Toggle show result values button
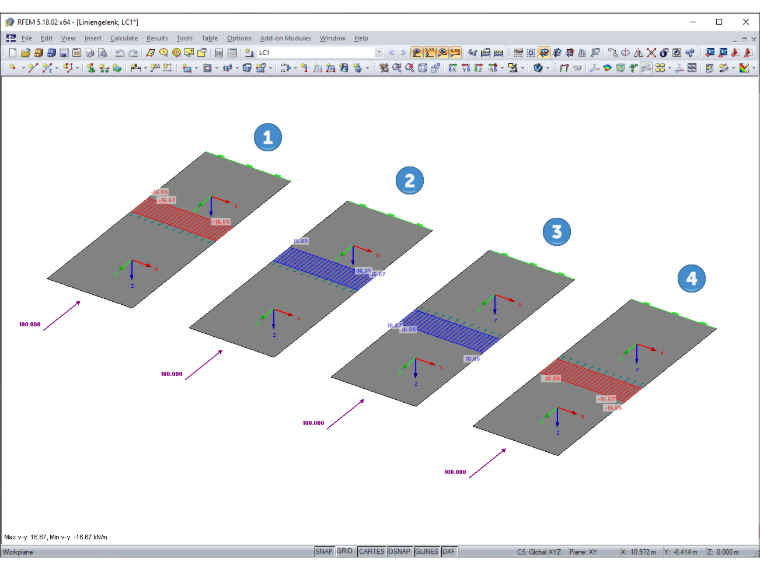The image size is (760, 570). [x=429, y=52]
